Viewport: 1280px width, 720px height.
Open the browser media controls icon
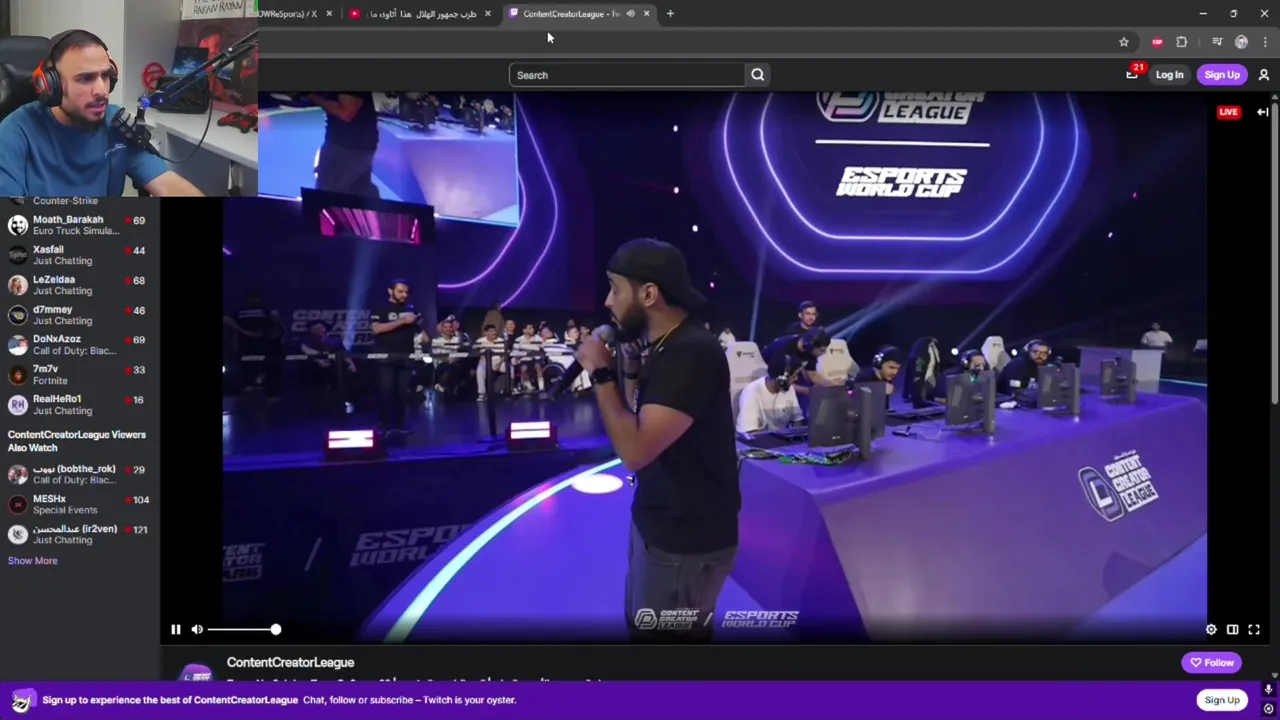coord(1217,42)
